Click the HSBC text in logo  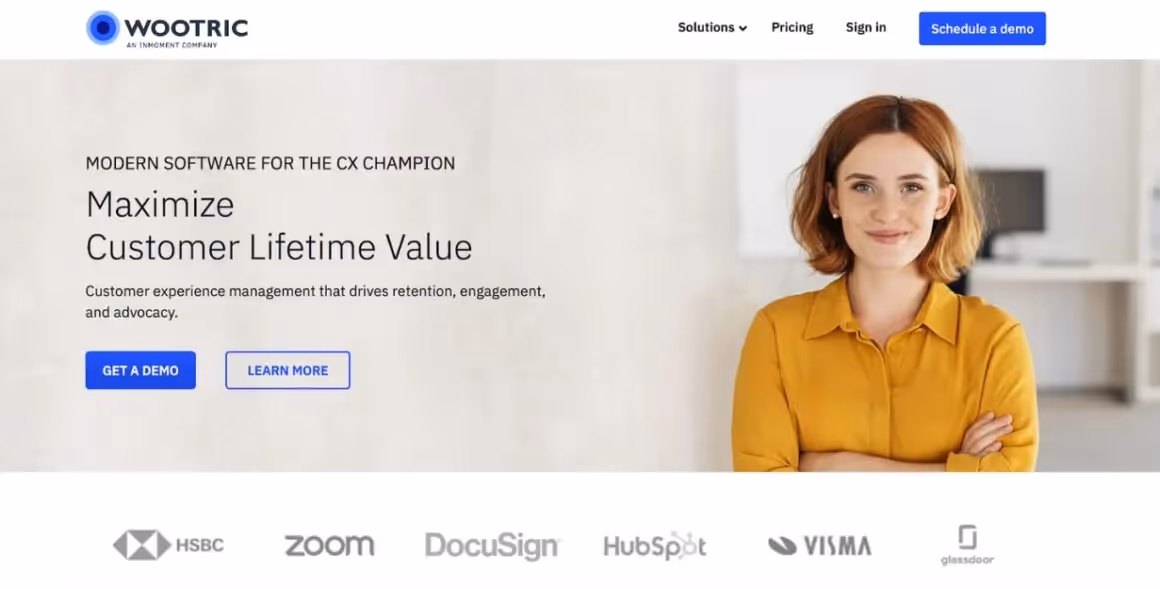pos(200,545)
